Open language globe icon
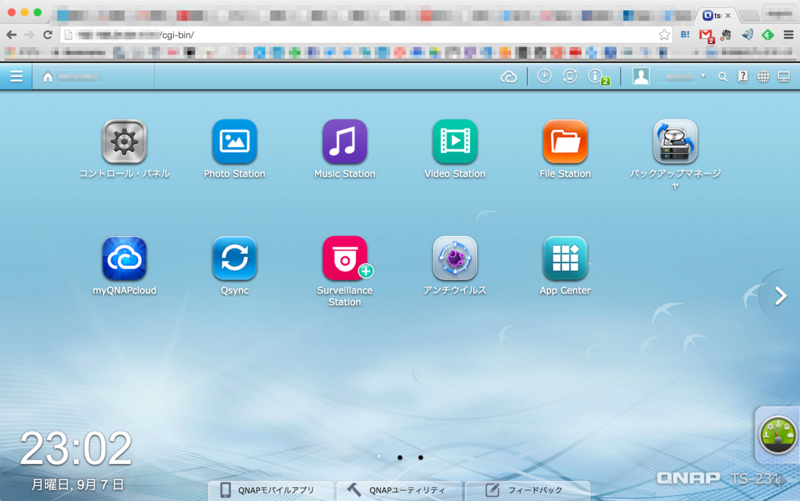Image resolution: width=800 pixels, height=501 pixels. [x=763, y=77]
